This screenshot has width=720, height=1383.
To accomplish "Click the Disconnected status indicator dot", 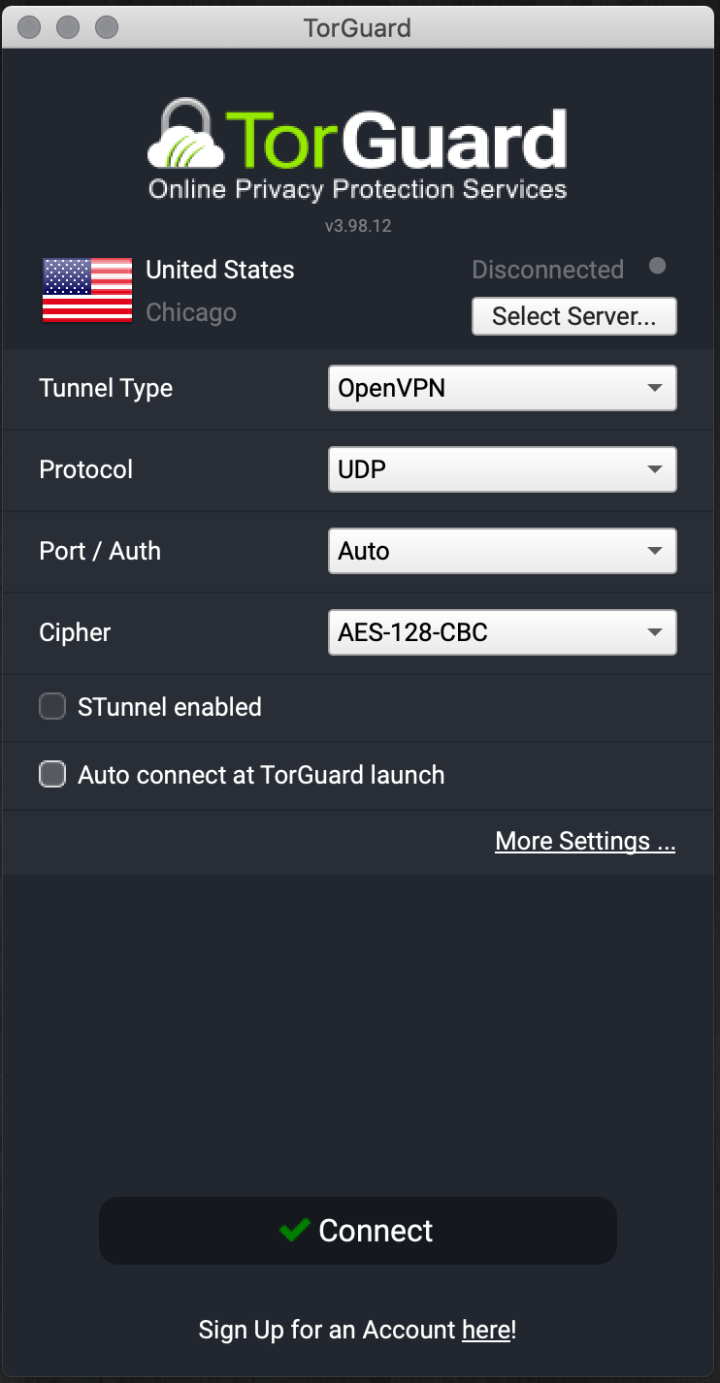I will 657,265.
